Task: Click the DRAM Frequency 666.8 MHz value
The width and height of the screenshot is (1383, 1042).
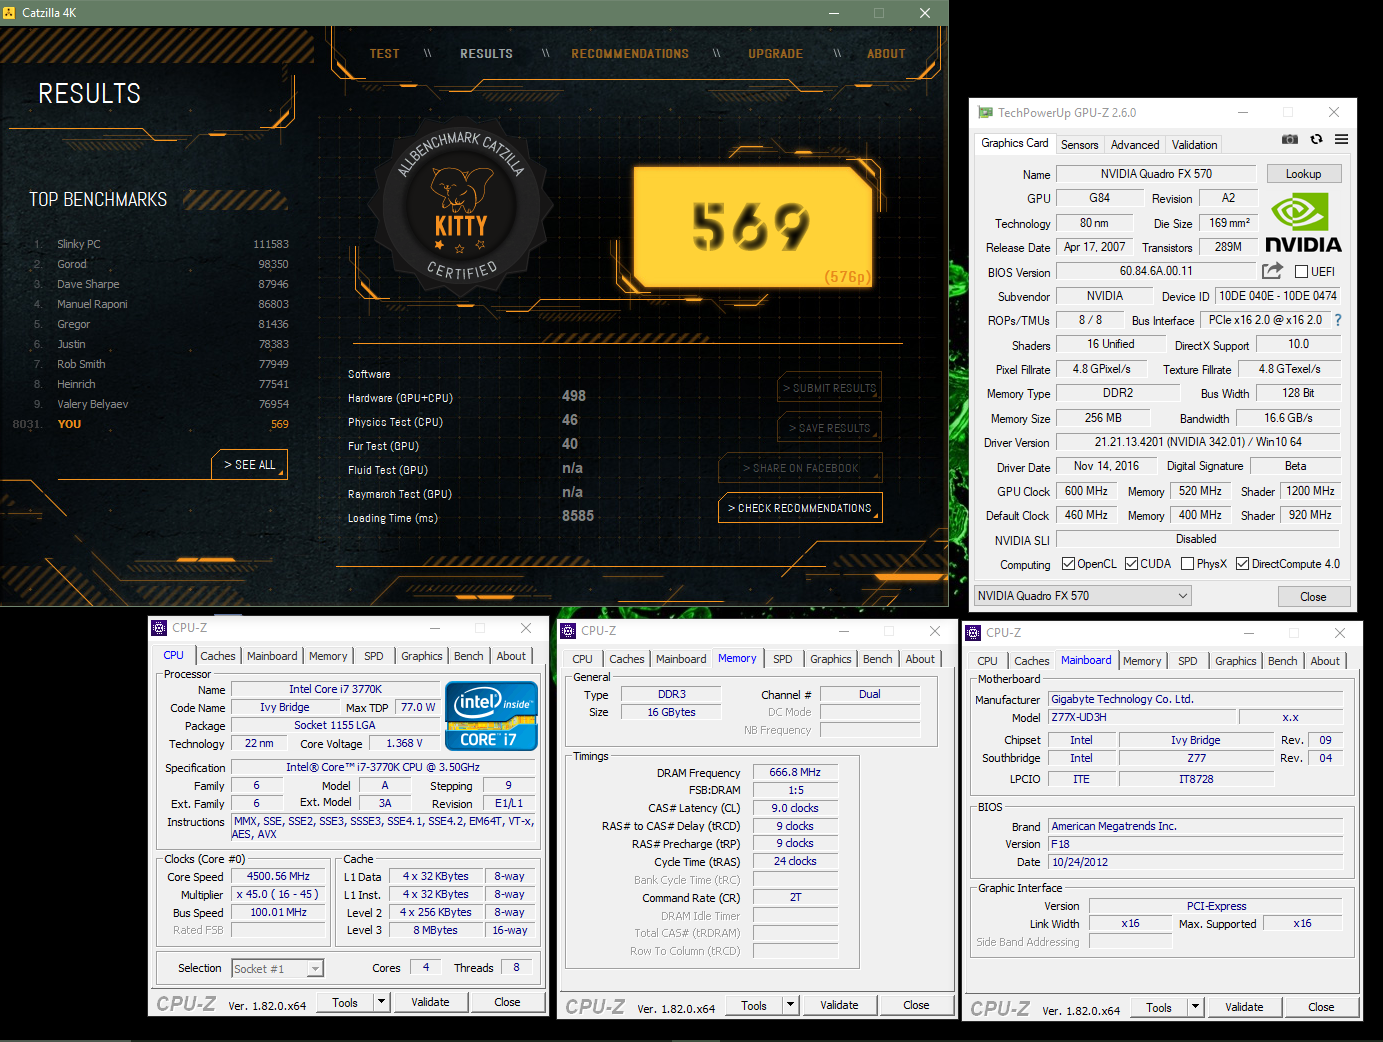Action: tap(795, 772)
